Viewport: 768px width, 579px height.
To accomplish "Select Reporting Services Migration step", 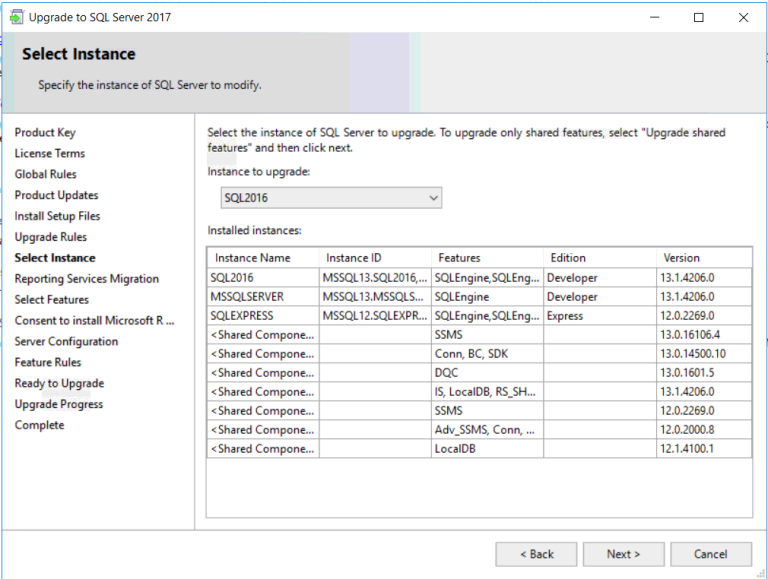I will pyautogui.click(x=86, y=279).
